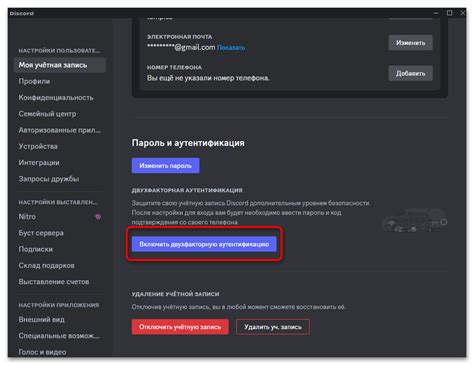Click the ДВУХФАКТОРНАЯ АУТЕНТИФИКАЦИЯ label

[187, 190]
